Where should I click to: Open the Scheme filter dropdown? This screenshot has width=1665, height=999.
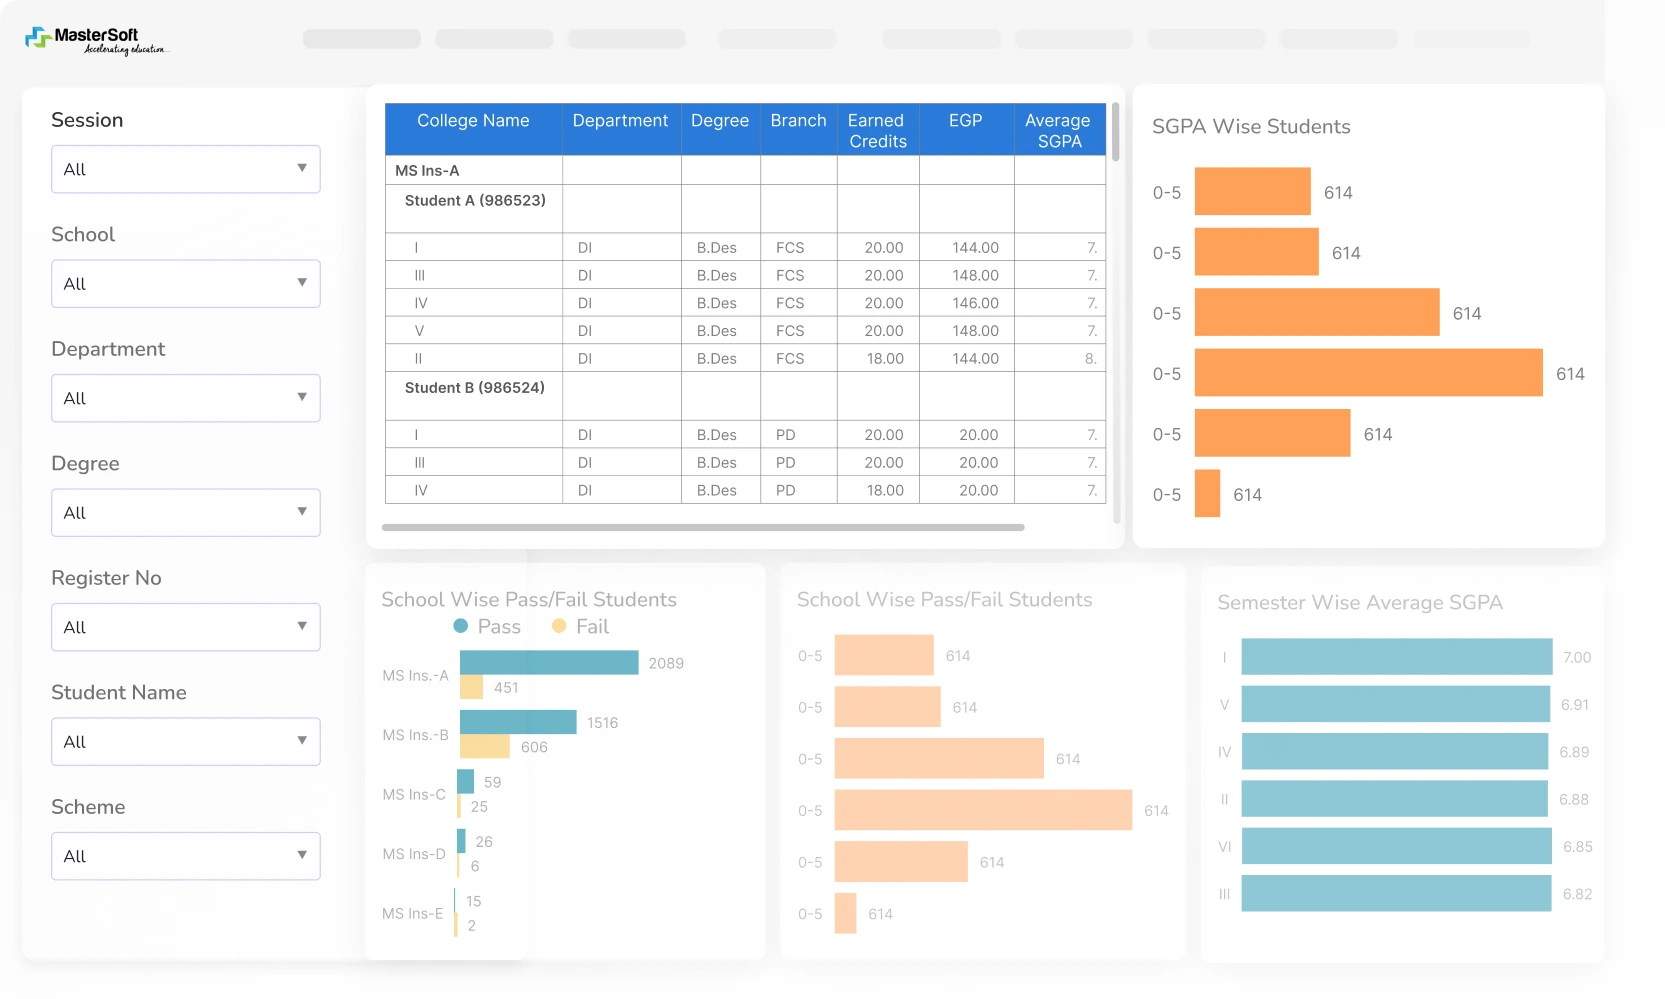[184, 856]
